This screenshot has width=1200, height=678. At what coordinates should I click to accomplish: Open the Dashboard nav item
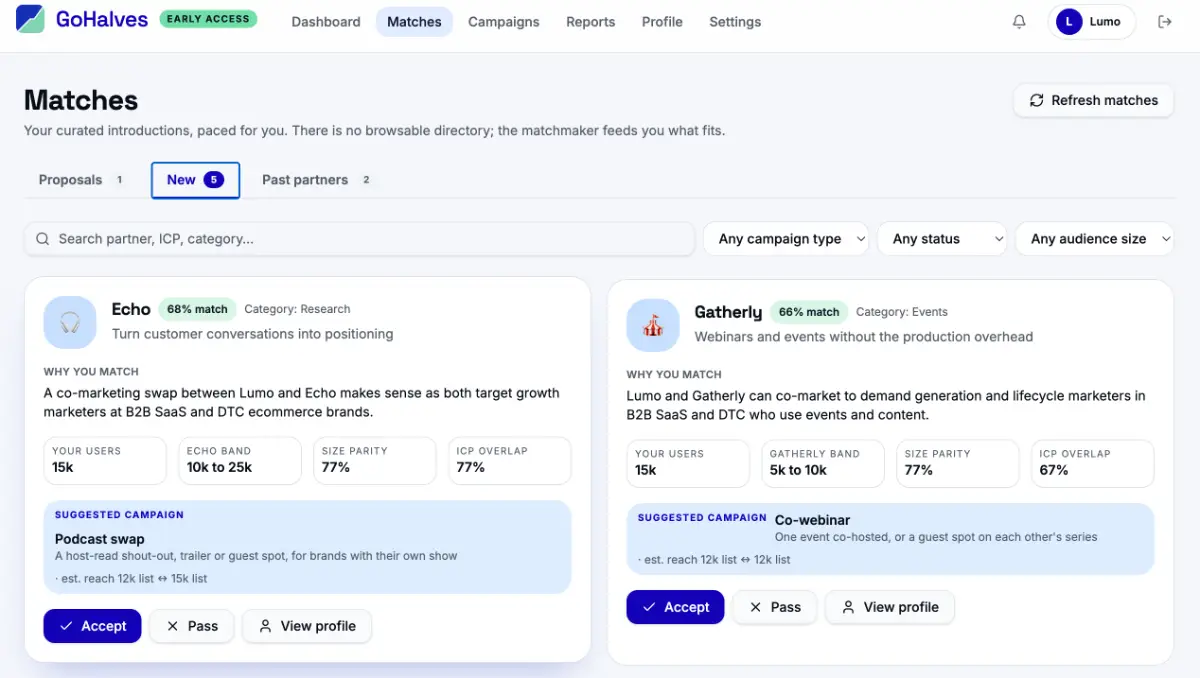tap(326, 22)
